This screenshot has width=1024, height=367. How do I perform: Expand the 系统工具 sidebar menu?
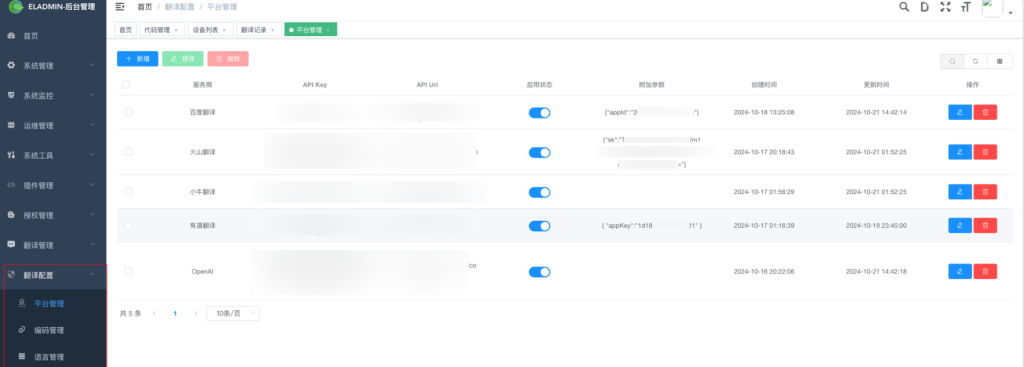pos(53,155)
